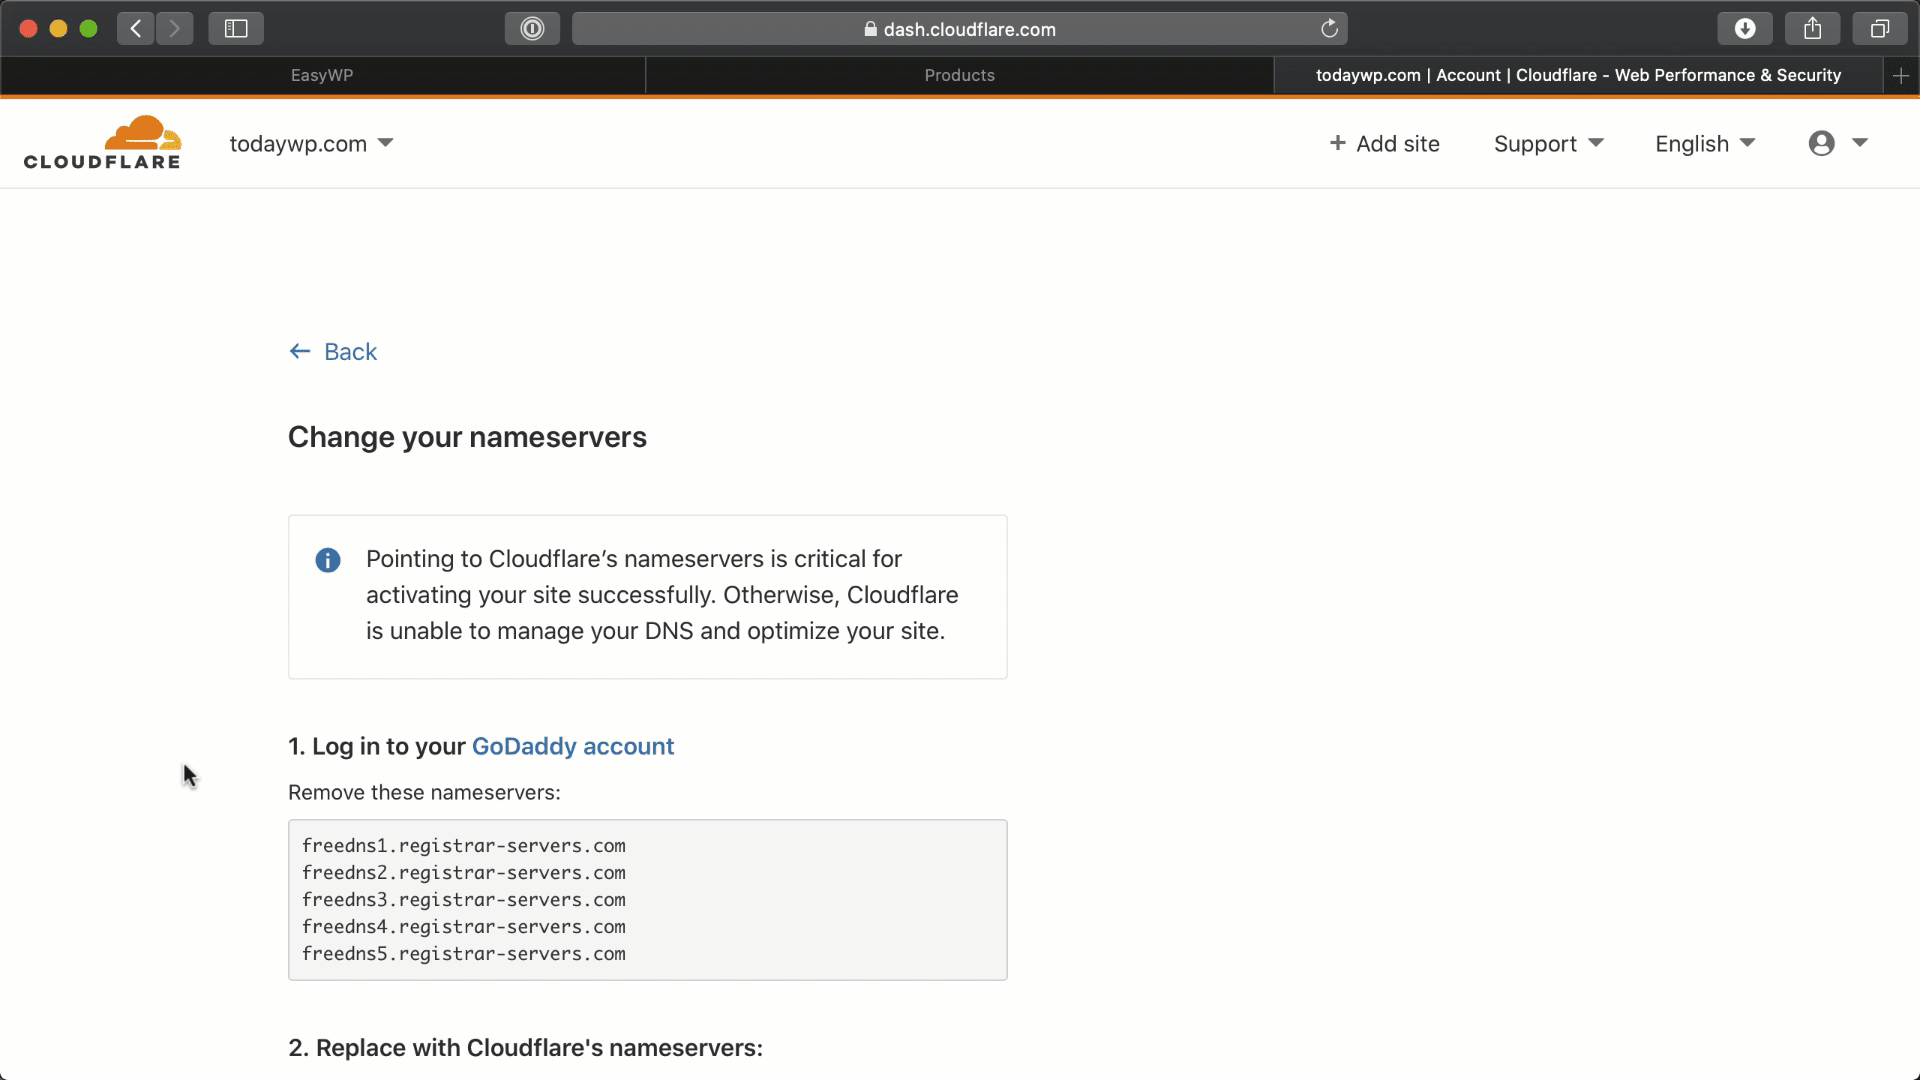Select the todaywp.com Cloudflare tab

(1578, 76)
